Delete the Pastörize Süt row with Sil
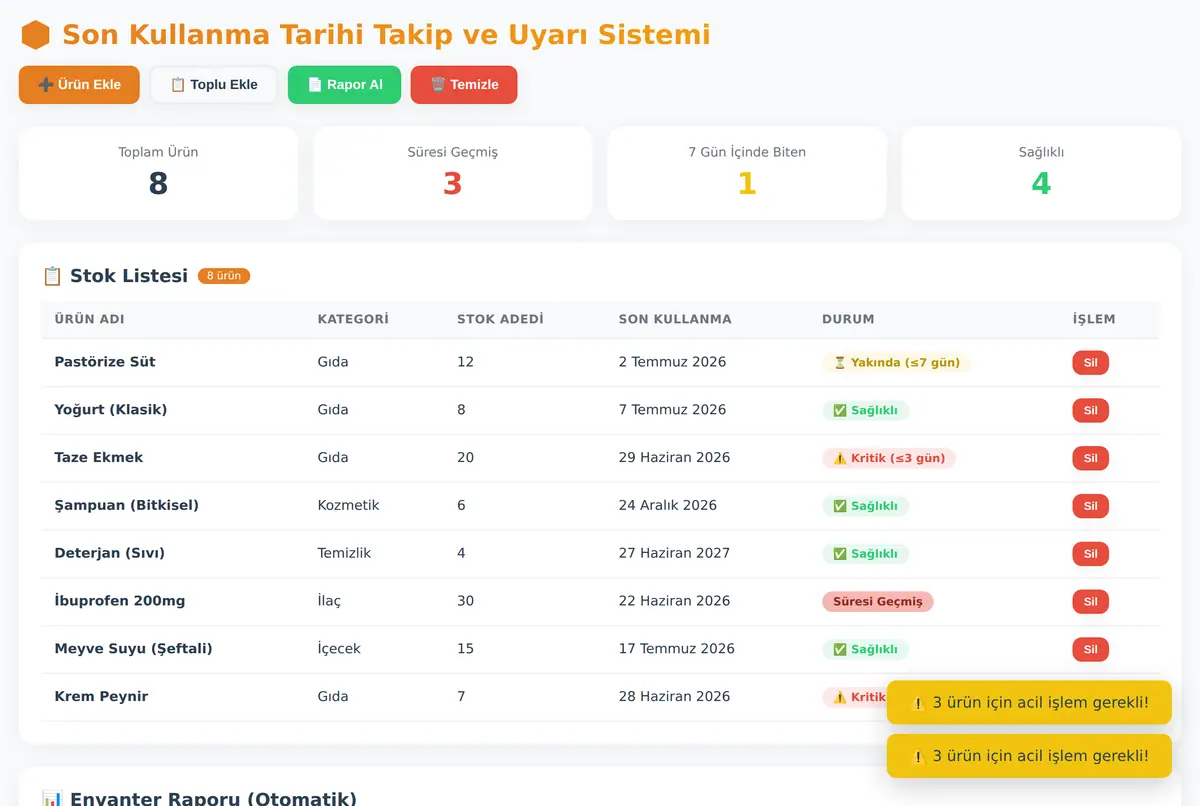The height and width of the screenshot is (806, 1200). (1091, 362)
